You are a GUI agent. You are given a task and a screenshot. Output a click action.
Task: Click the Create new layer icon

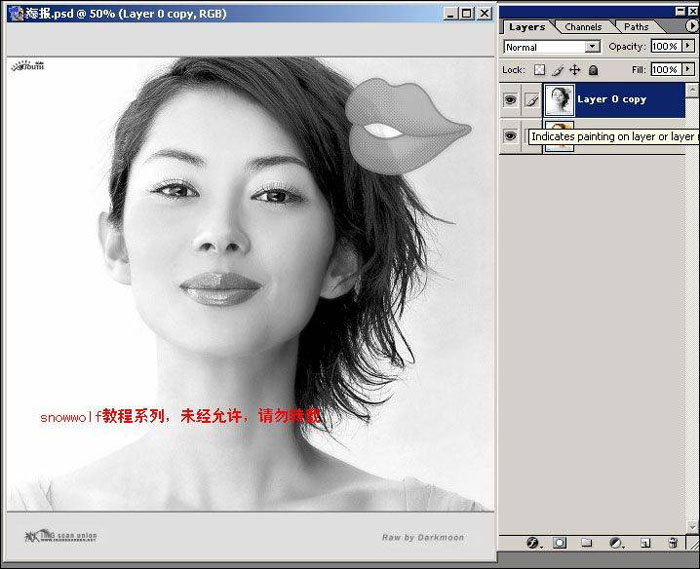pyautogui.click(x=645, y=542)
